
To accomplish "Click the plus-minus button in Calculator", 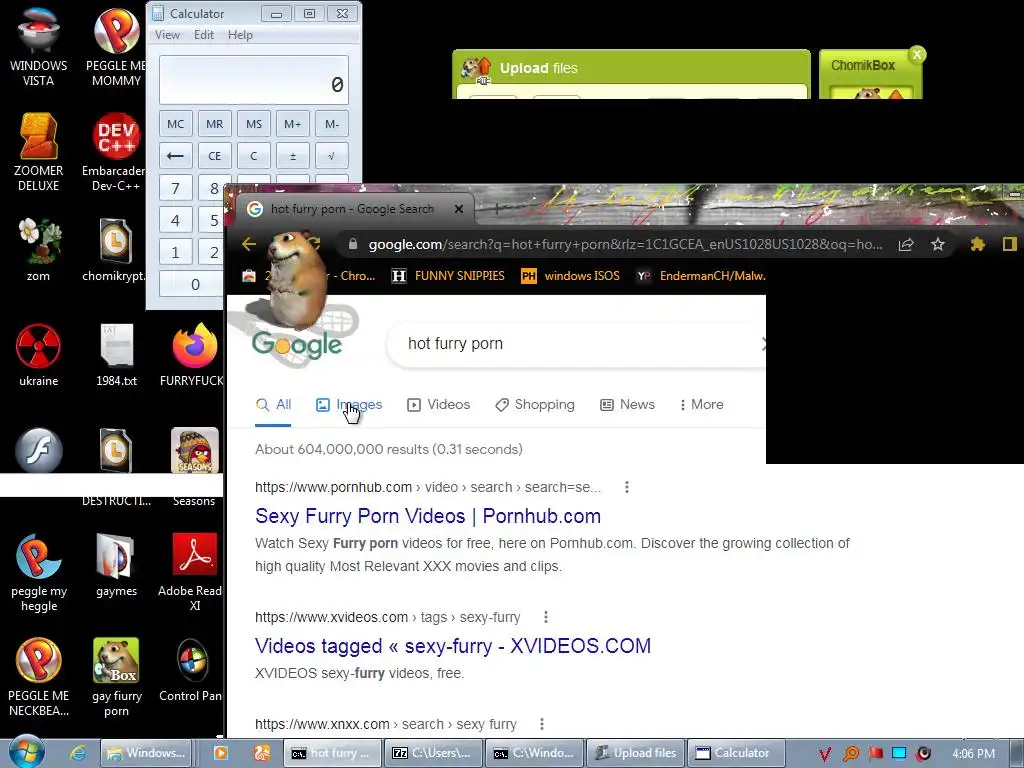I will click(293, 155).
